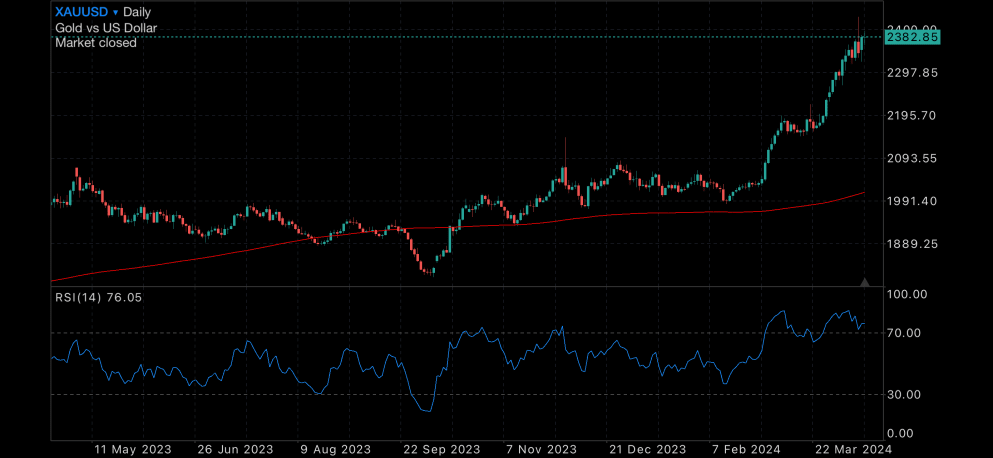Screen dimensions: 993x458
Task: Select the 22 Sep 2023 date label
Action: (x=441, y=449)
